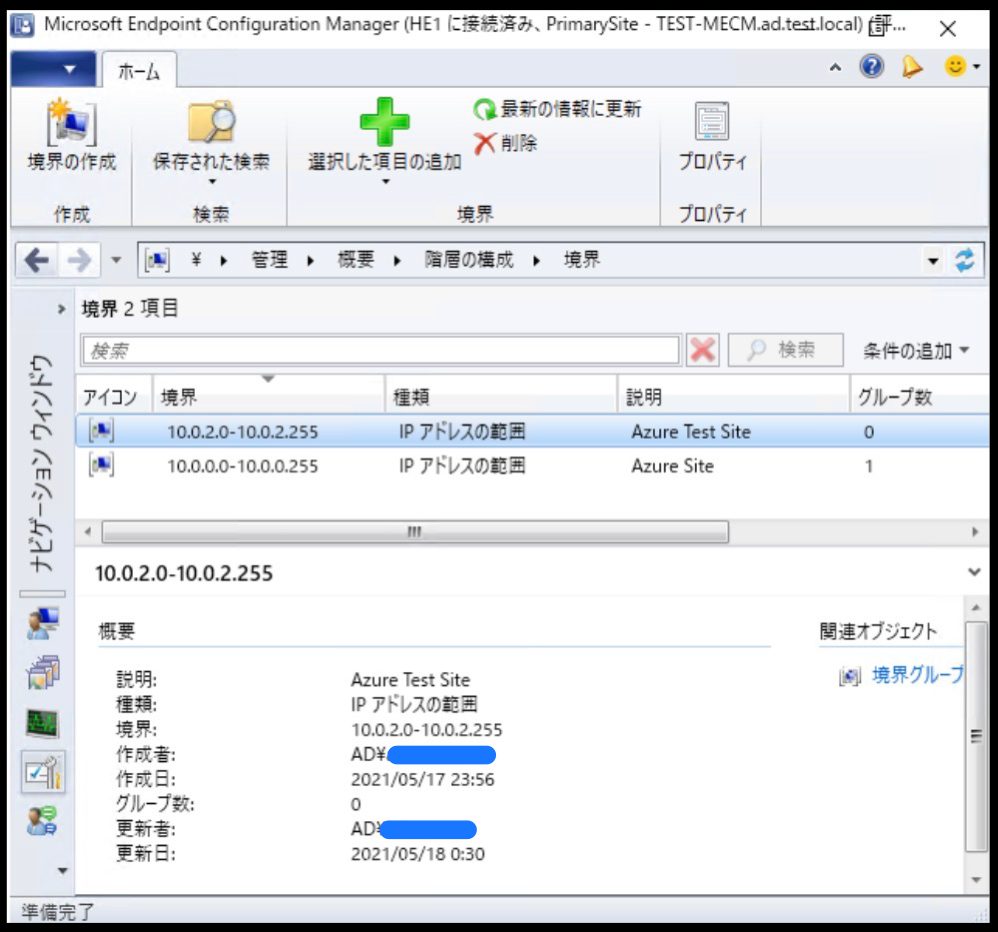Click 管理 in the breadcrumb path
Viewport: 998px width, 932px height.
(269, 260)
